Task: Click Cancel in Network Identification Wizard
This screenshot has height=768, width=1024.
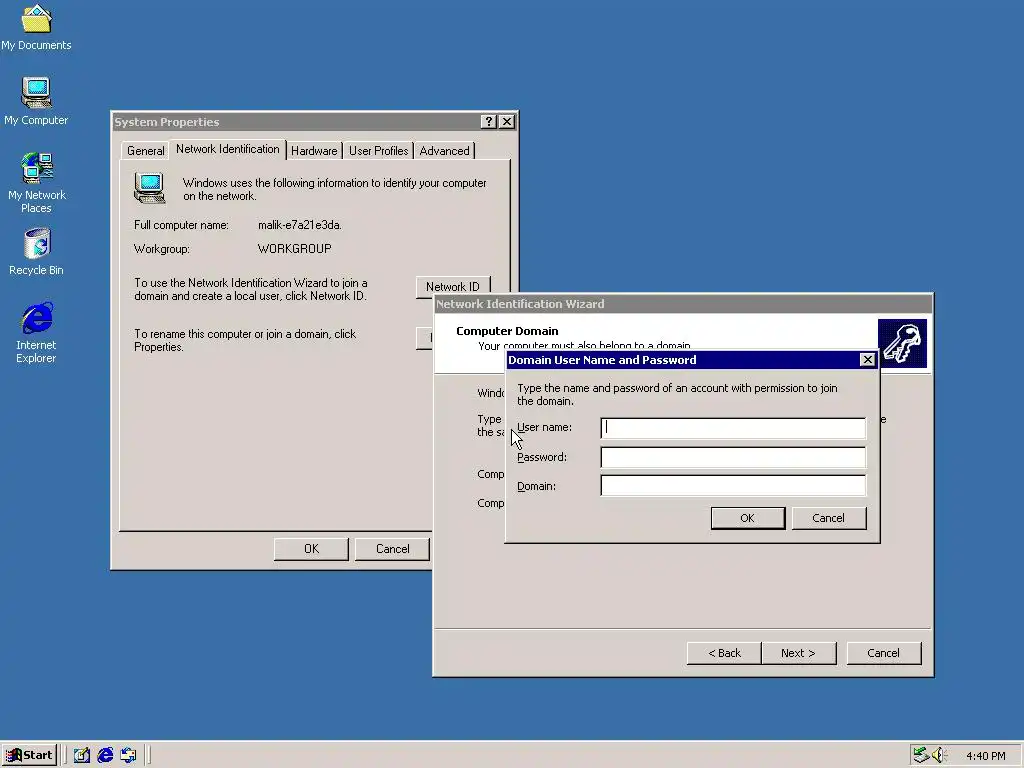Action: coord(884,653)
